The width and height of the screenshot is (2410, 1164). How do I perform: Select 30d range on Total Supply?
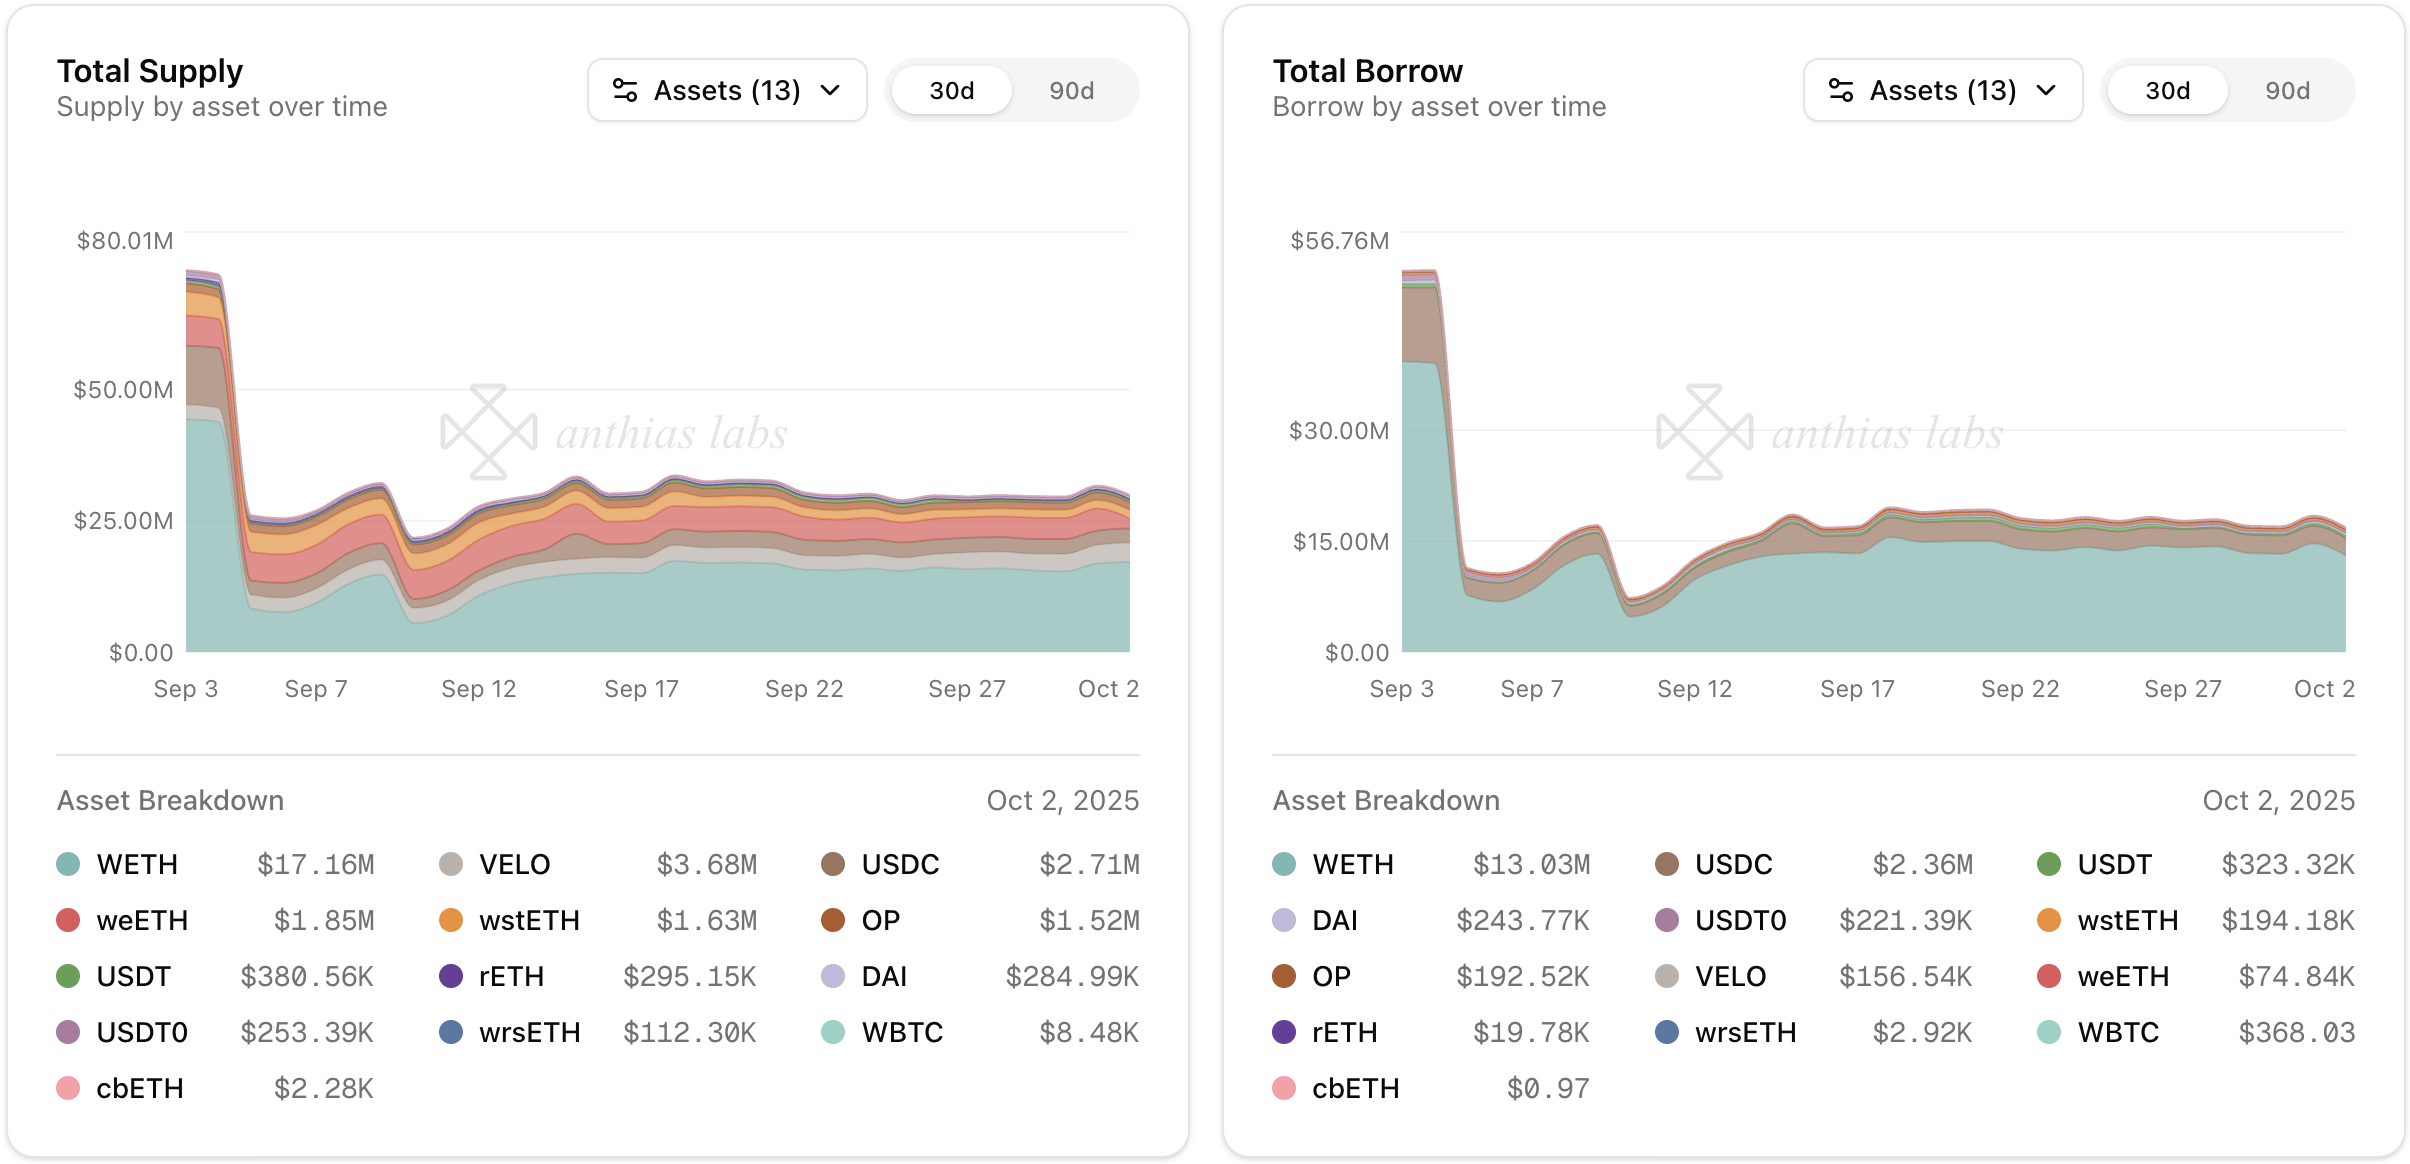[951, 91]
